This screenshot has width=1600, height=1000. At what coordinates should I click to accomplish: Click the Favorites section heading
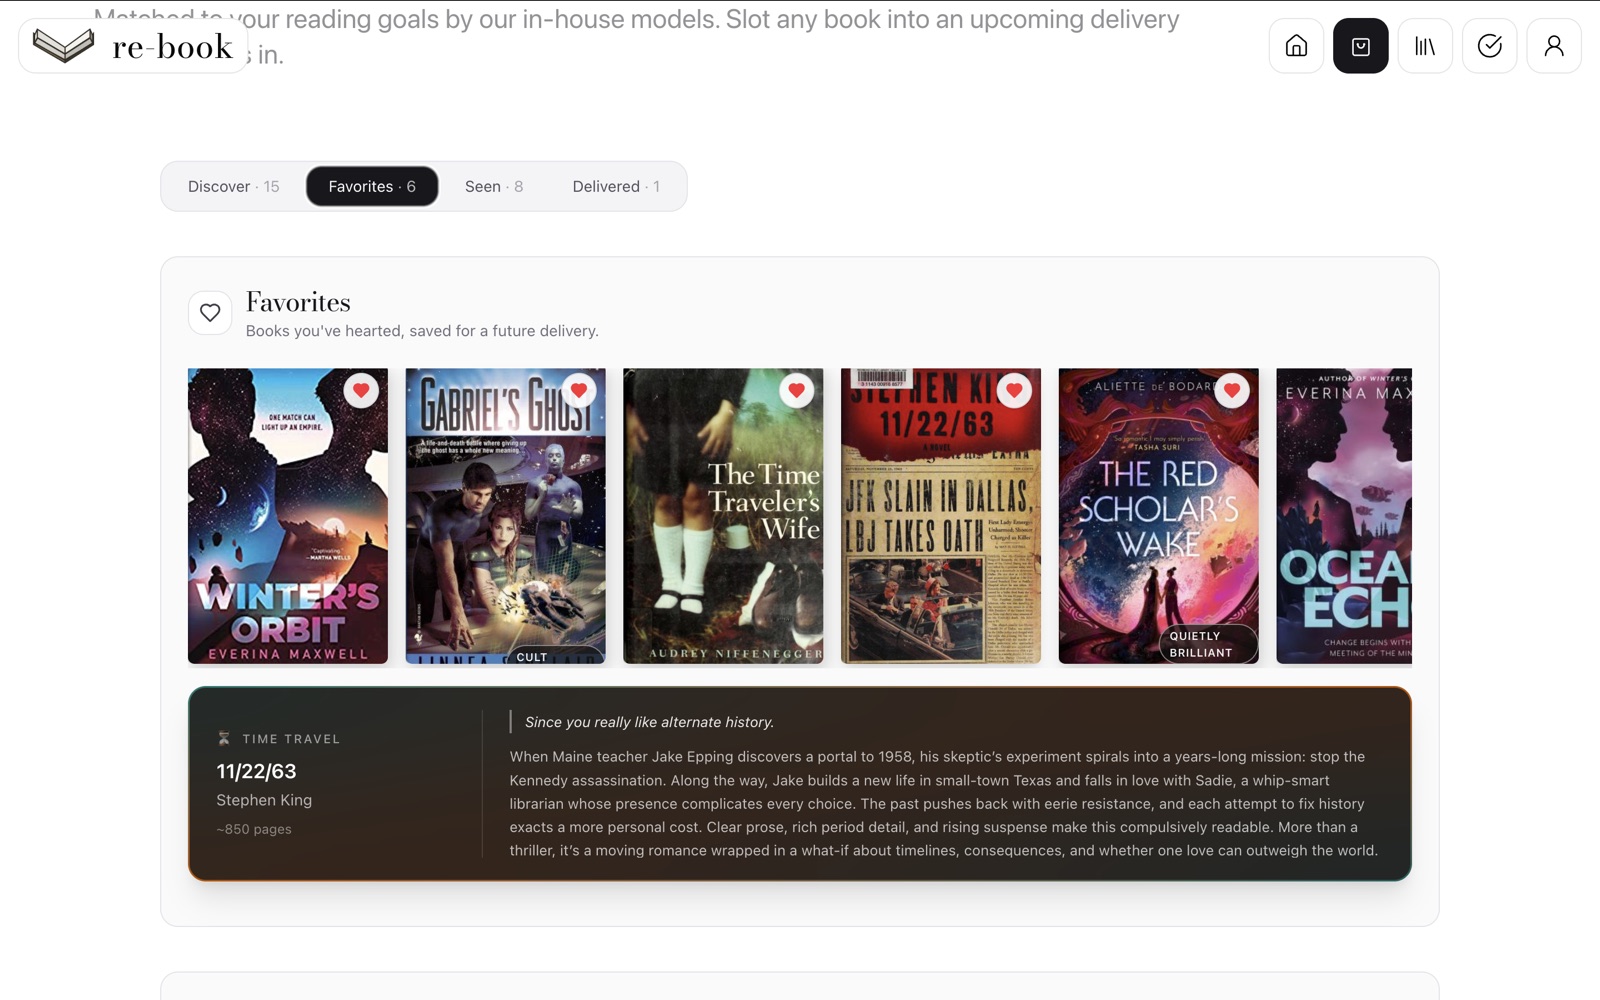pyautogui.click(x=298, y=302)
